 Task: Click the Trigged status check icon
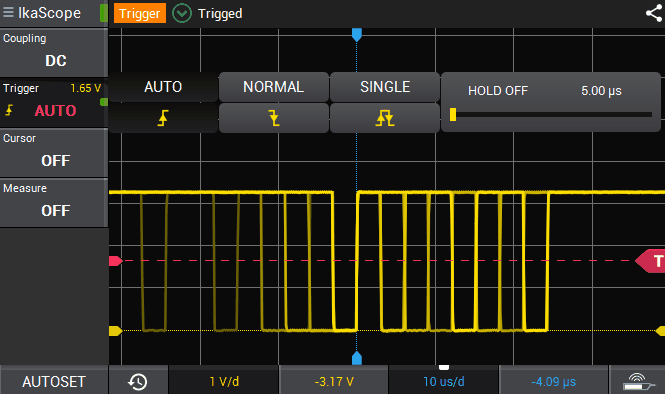click(x=182, y=14)
